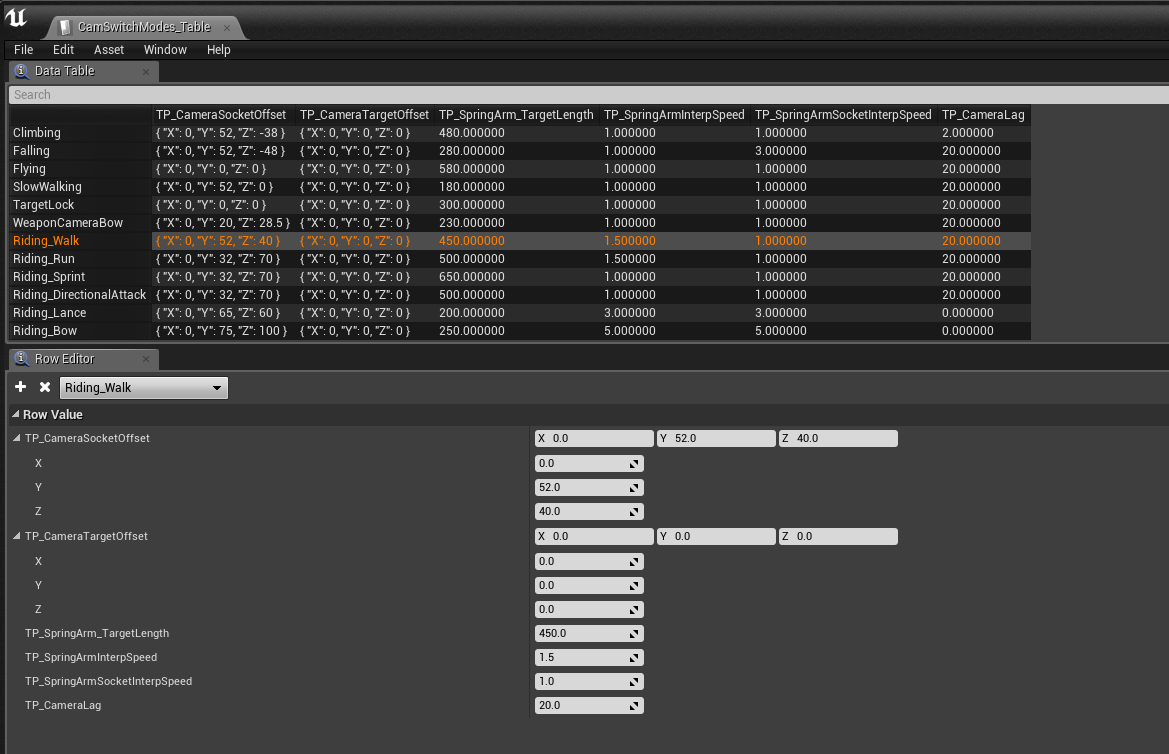
Task: Click the Z 40.0 socket offset vector field
Action: (x=838, y=439)
